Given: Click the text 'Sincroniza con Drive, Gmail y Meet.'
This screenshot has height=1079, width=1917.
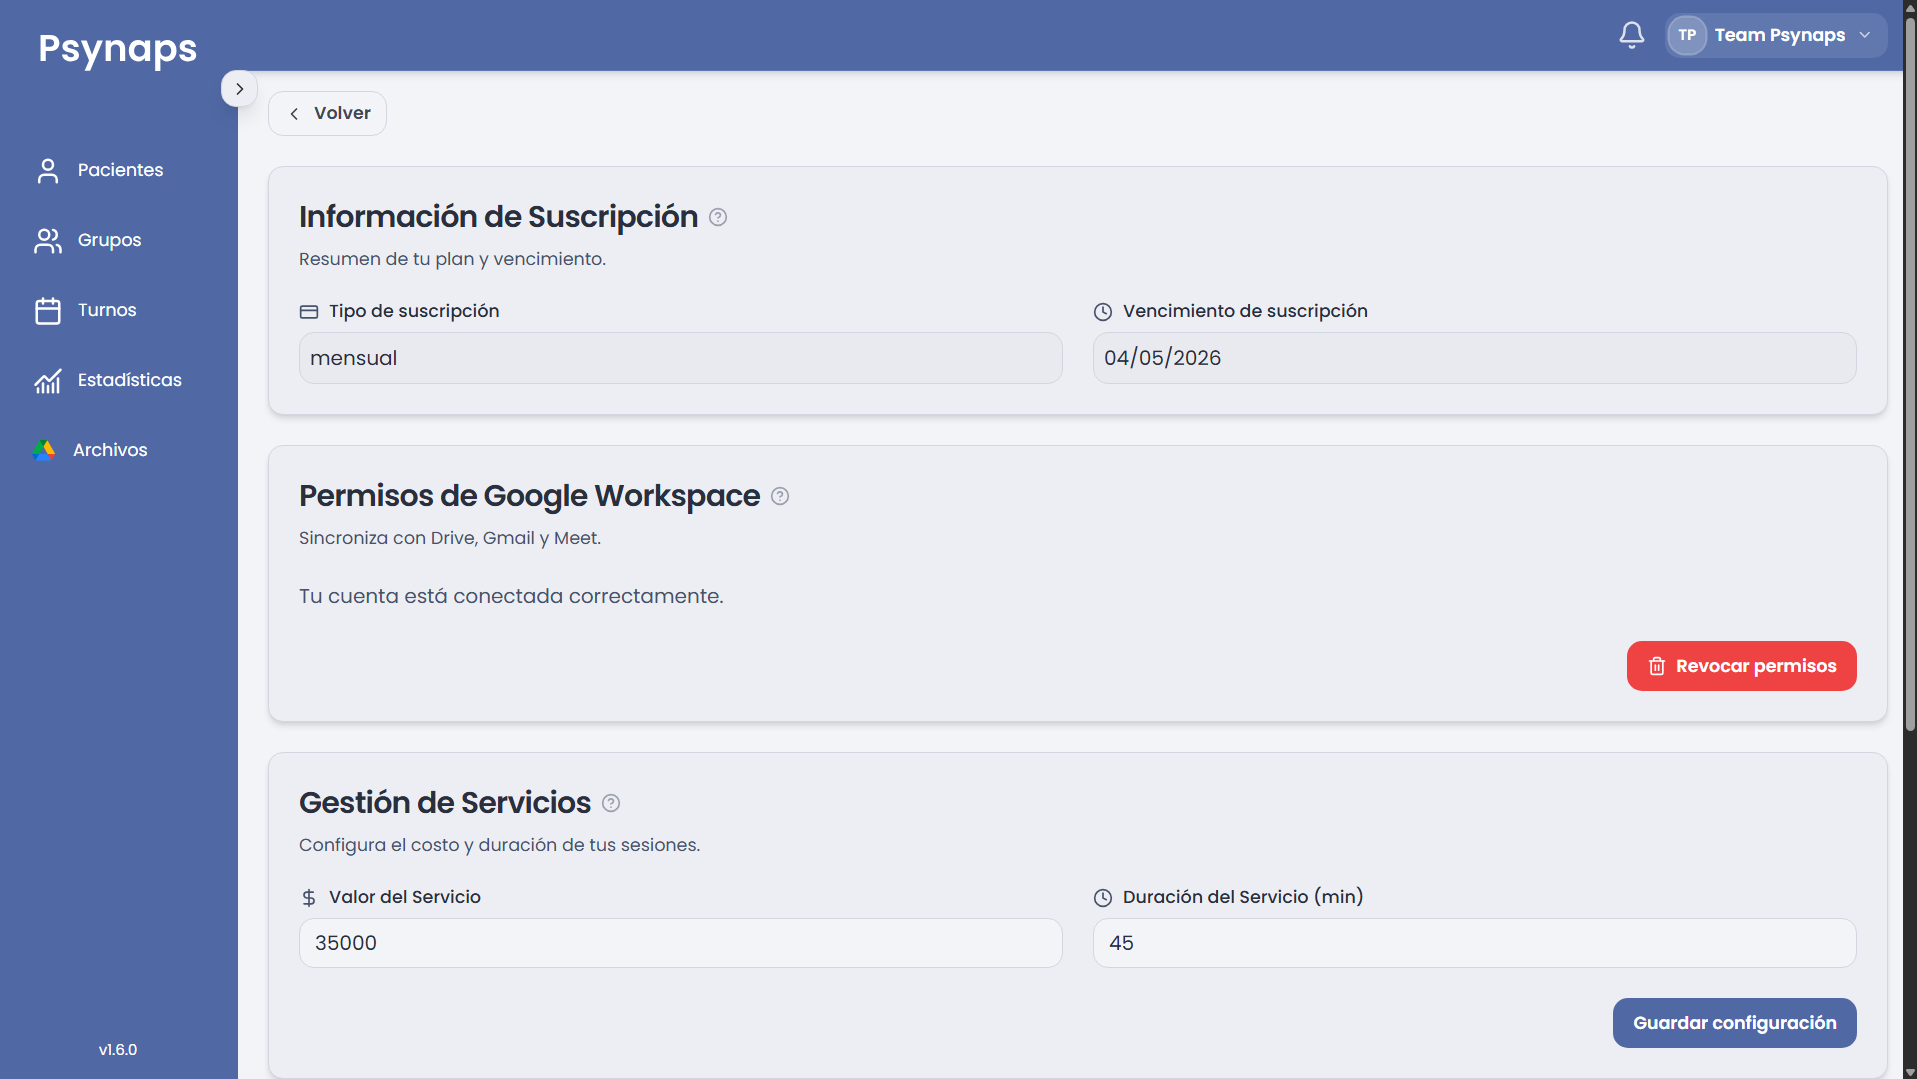Looking at the screenshot, I should pos(450,538).
